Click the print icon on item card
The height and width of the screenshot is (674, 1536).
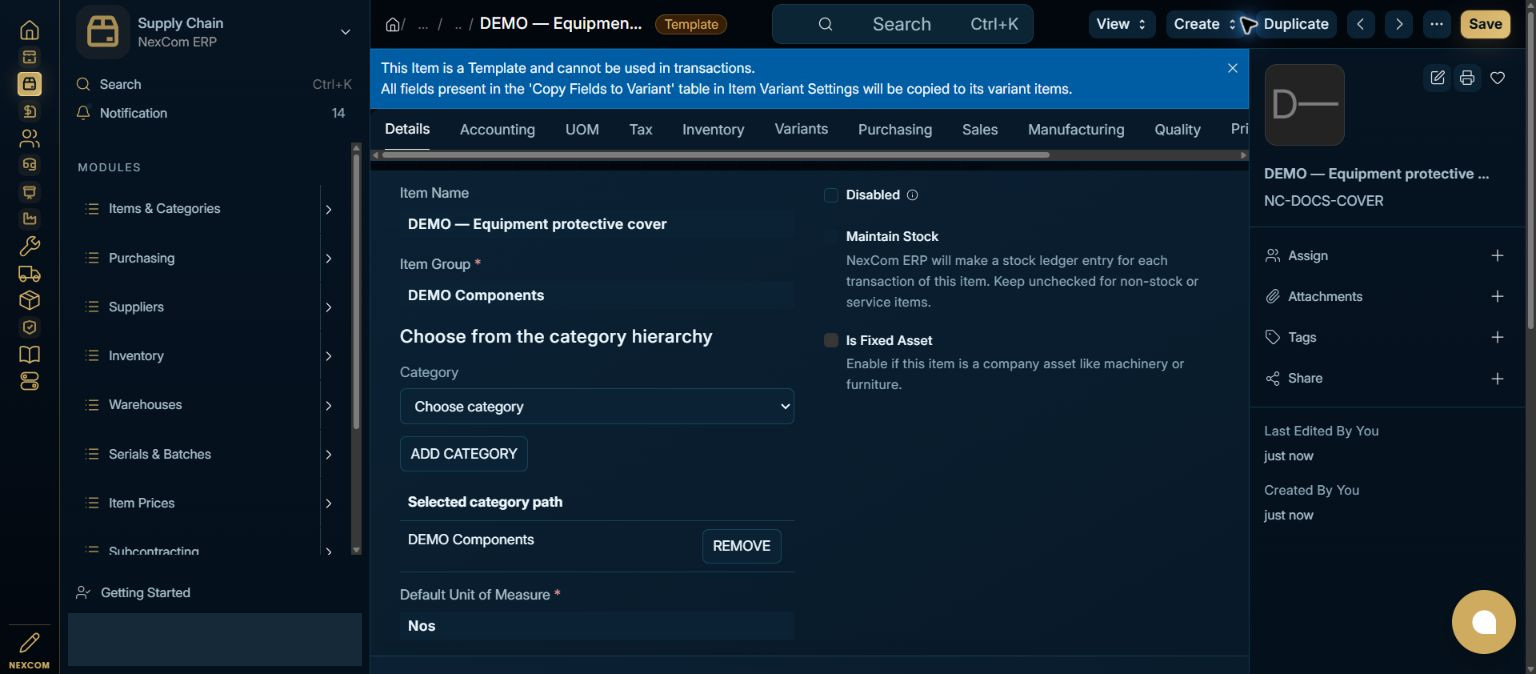click(x=1467, y=78)
